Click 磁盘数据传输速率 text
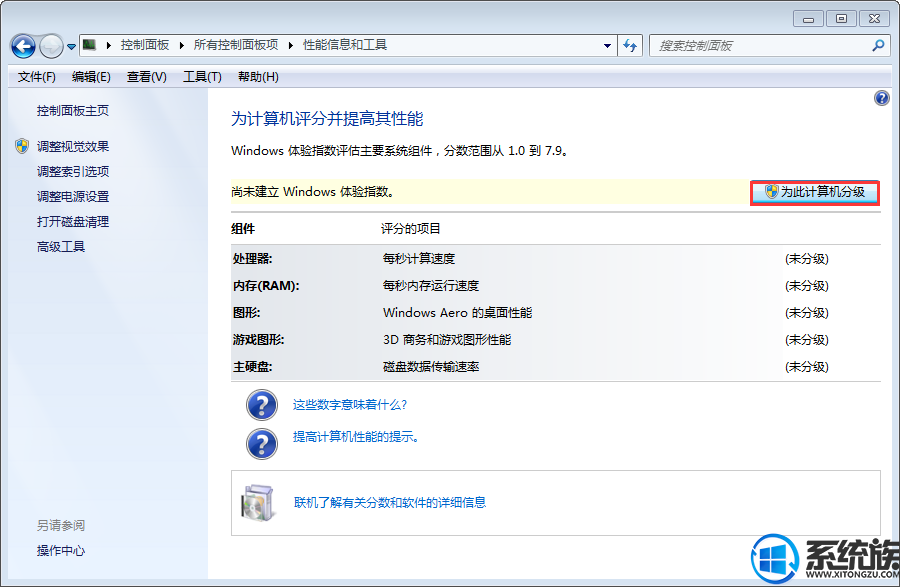 click(x=431, y=367)
